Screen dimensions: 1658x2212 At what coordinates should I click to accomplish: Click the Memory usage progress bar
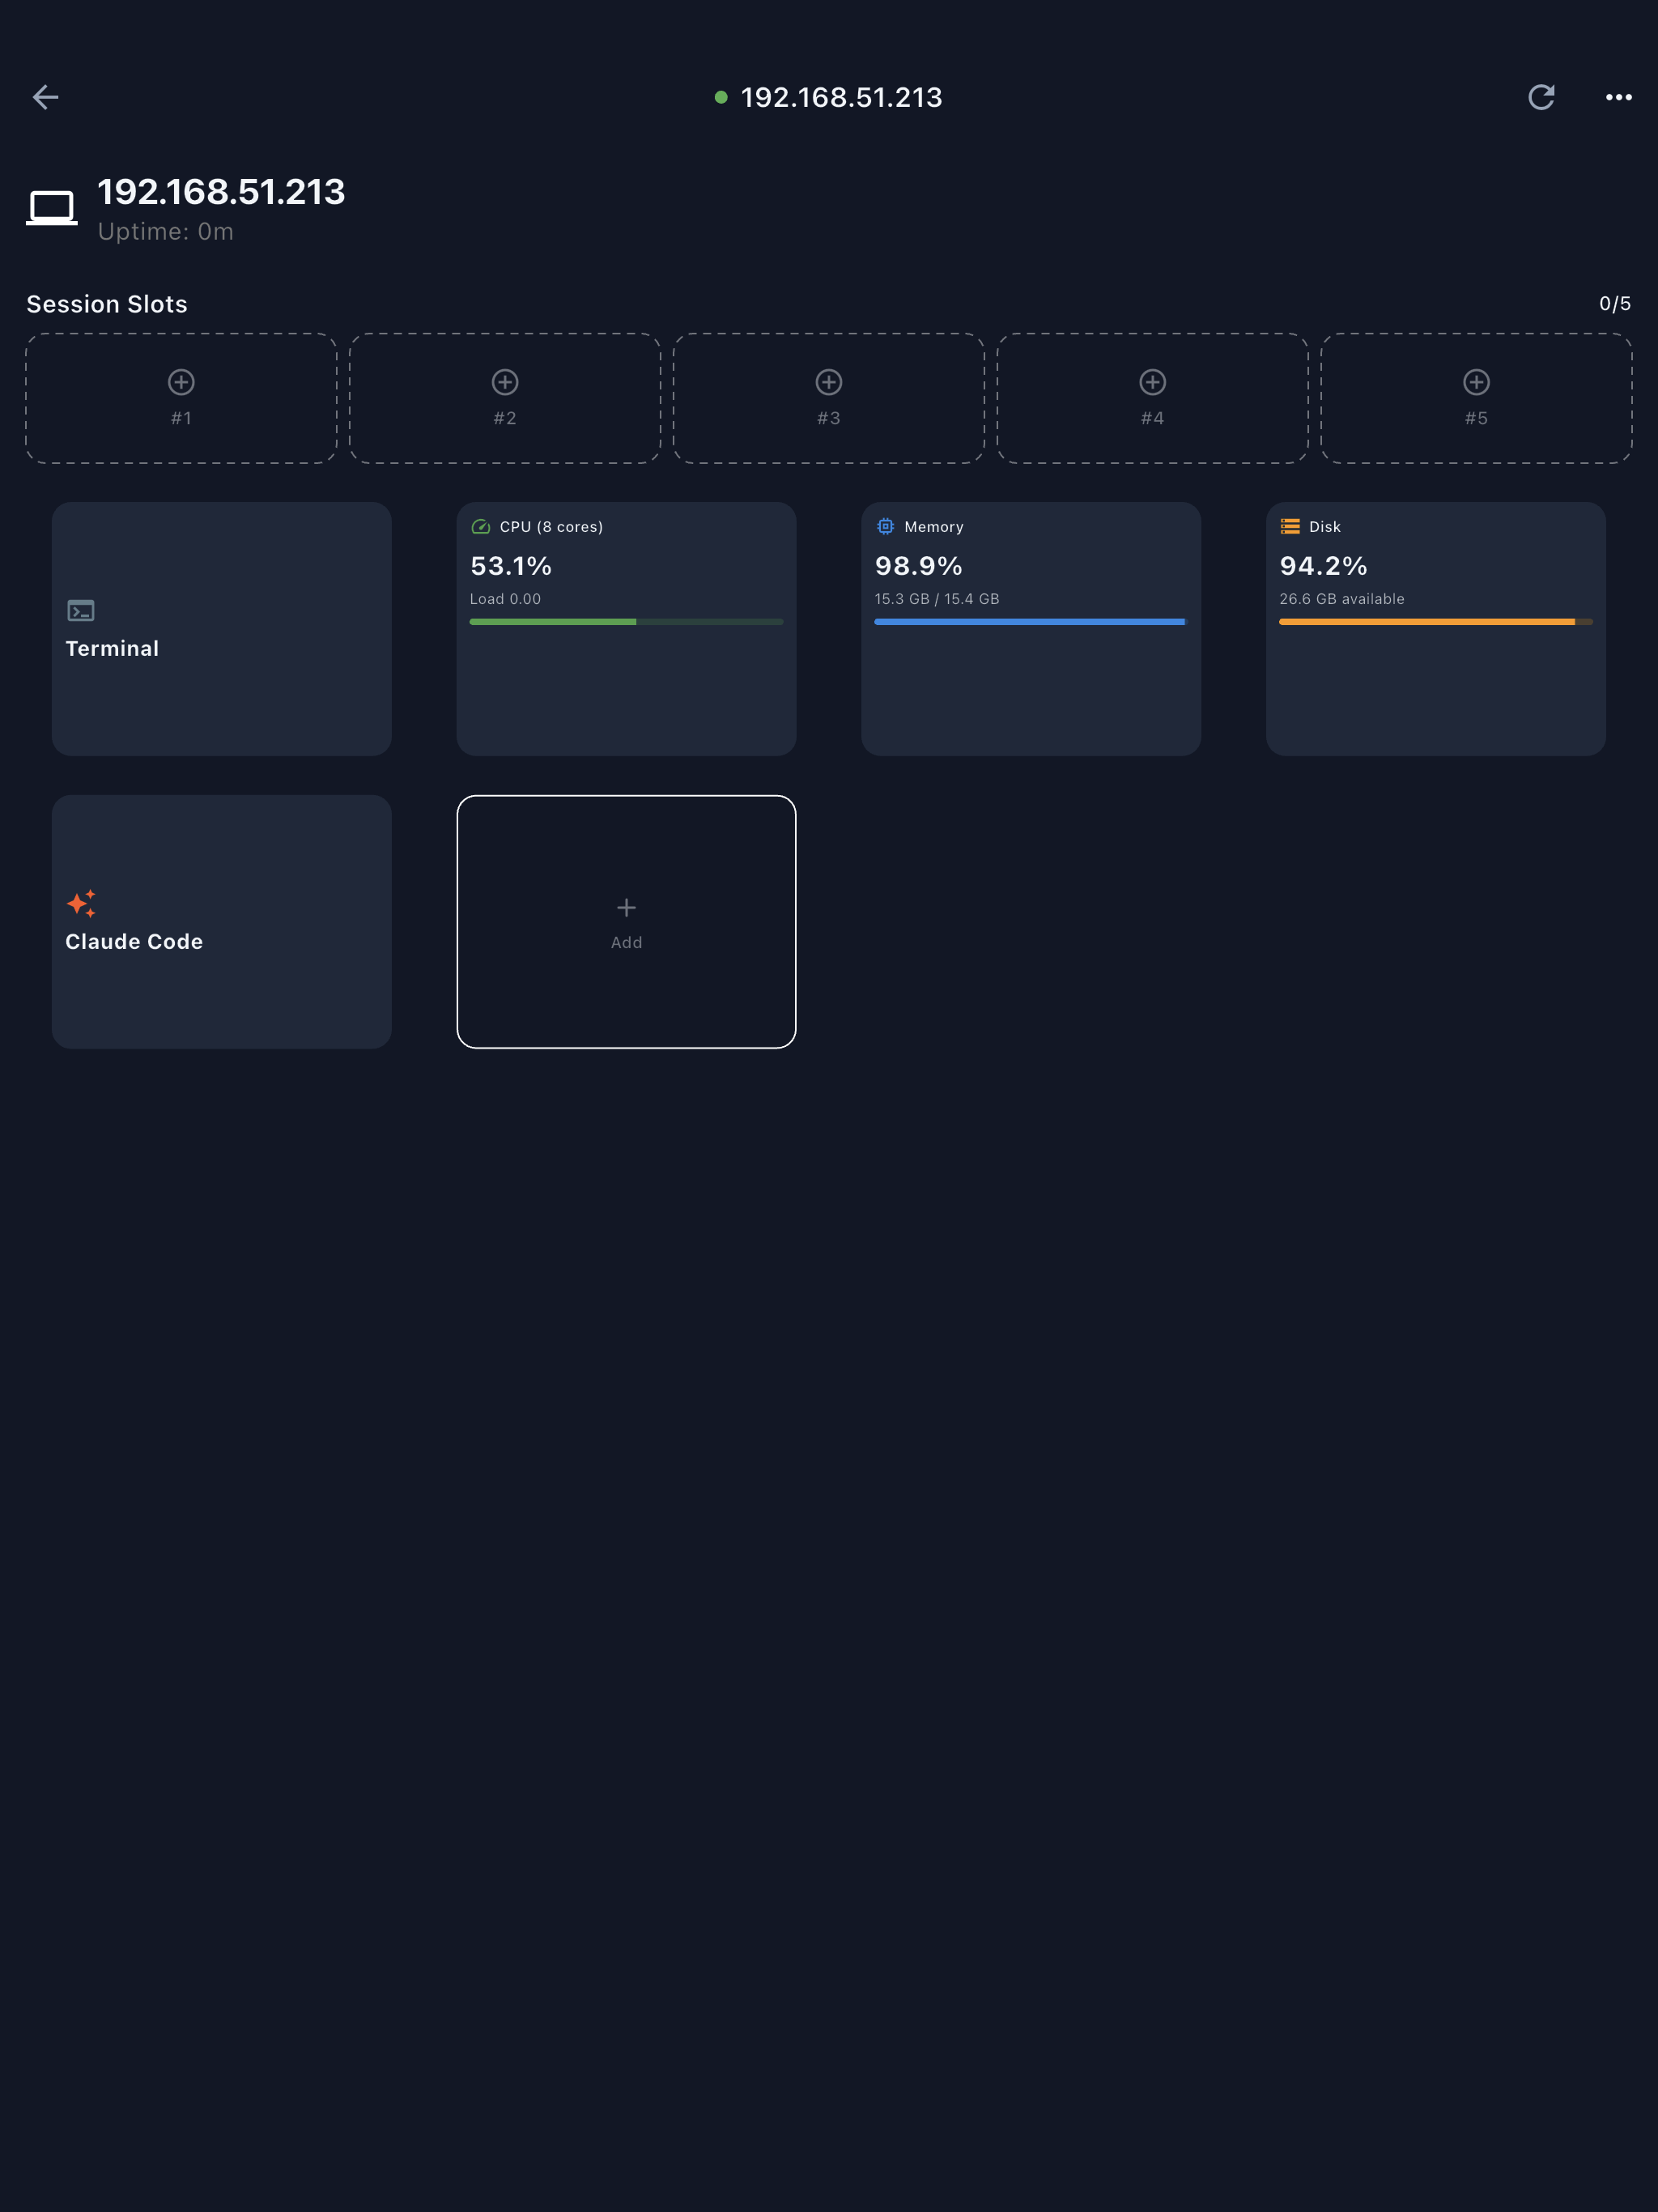pyautogui.click(x=1030, y=622)
